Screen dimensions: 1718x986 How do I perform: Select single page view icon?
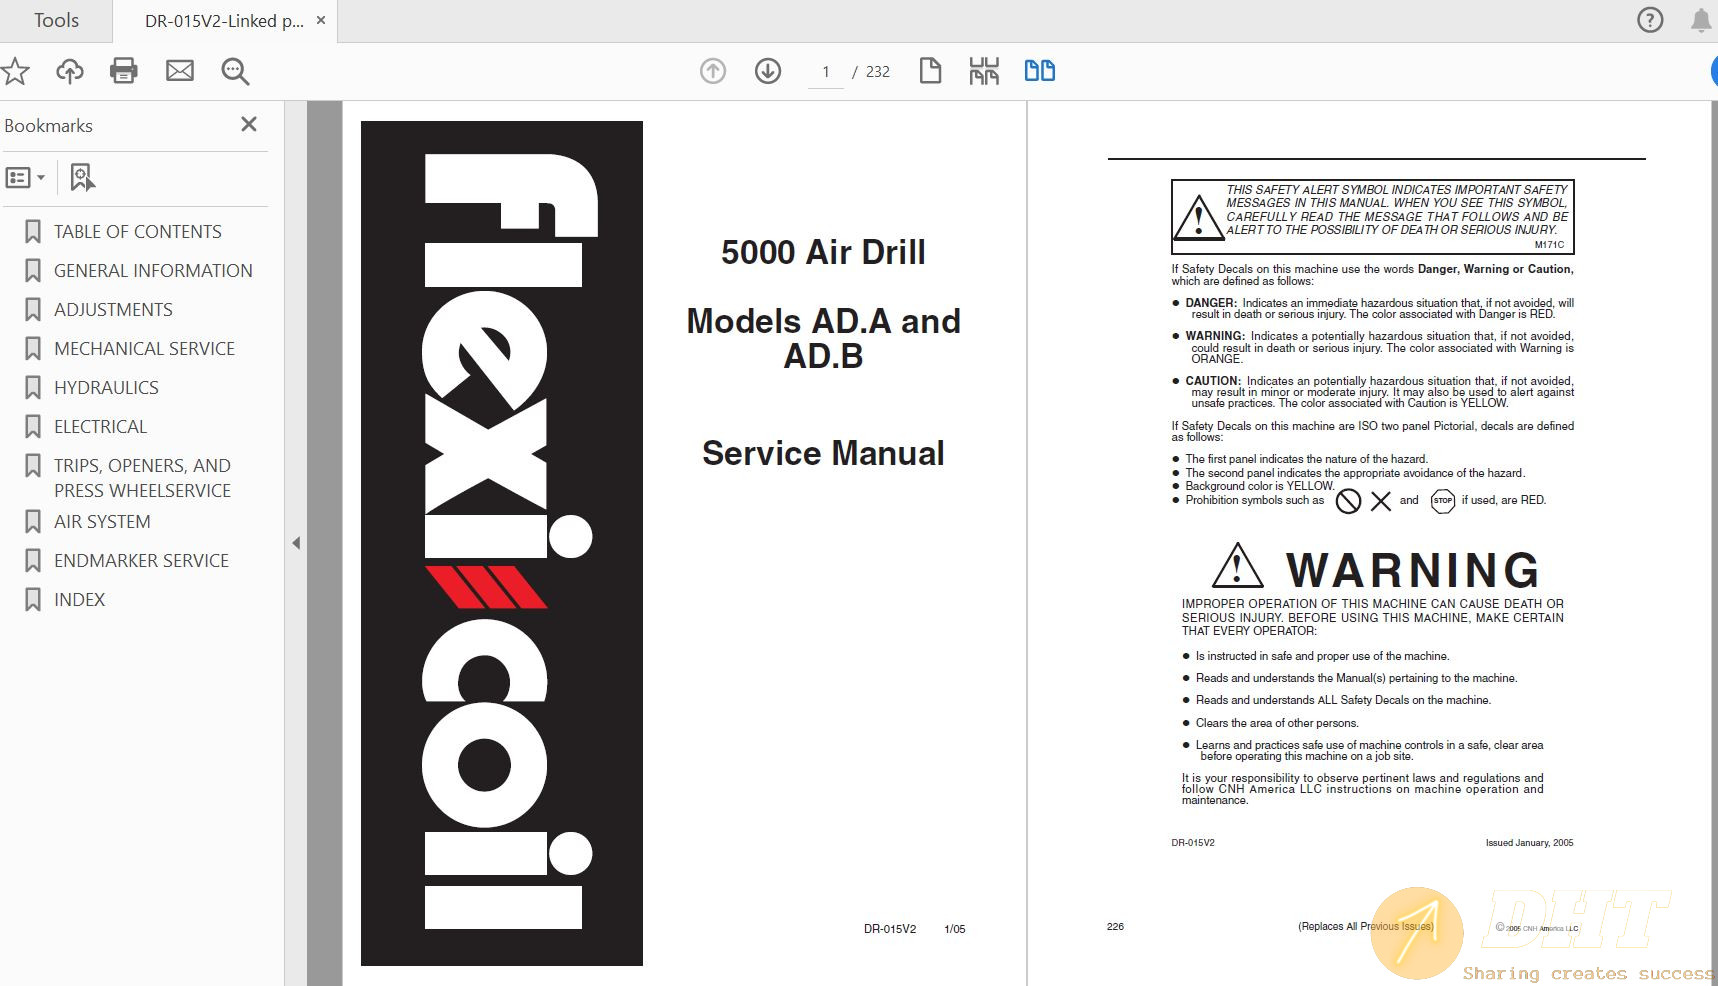click(930, 71)
